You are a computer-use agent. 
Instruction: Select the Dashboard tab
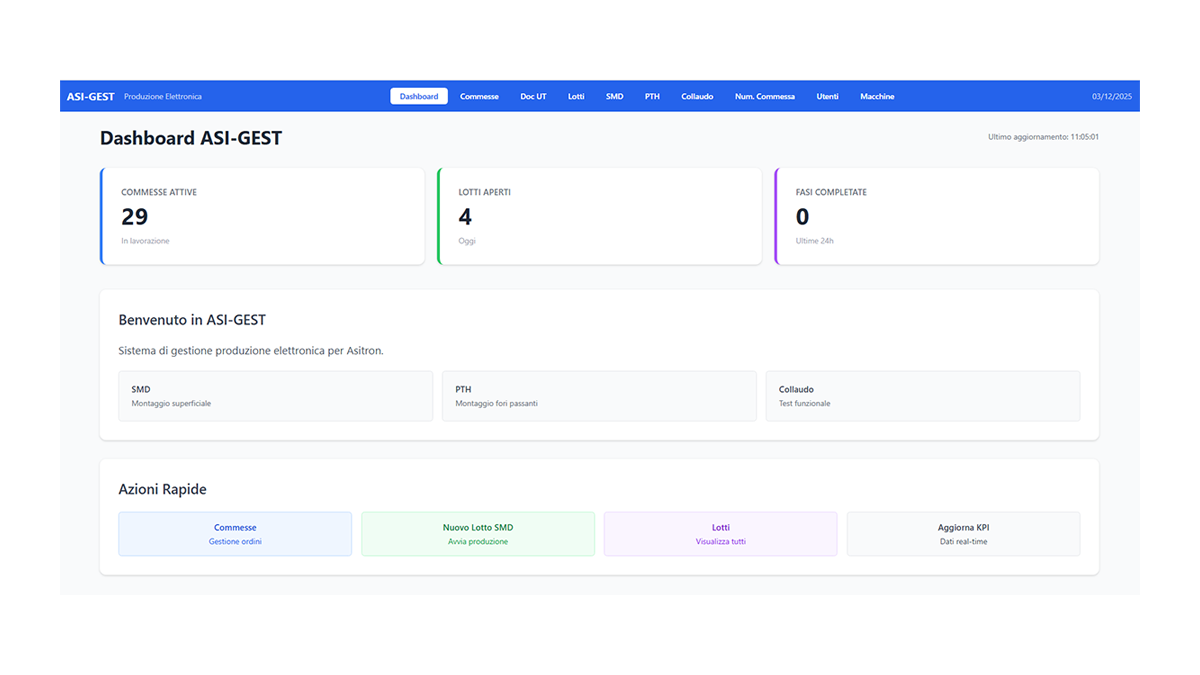[x=419, y=97]
